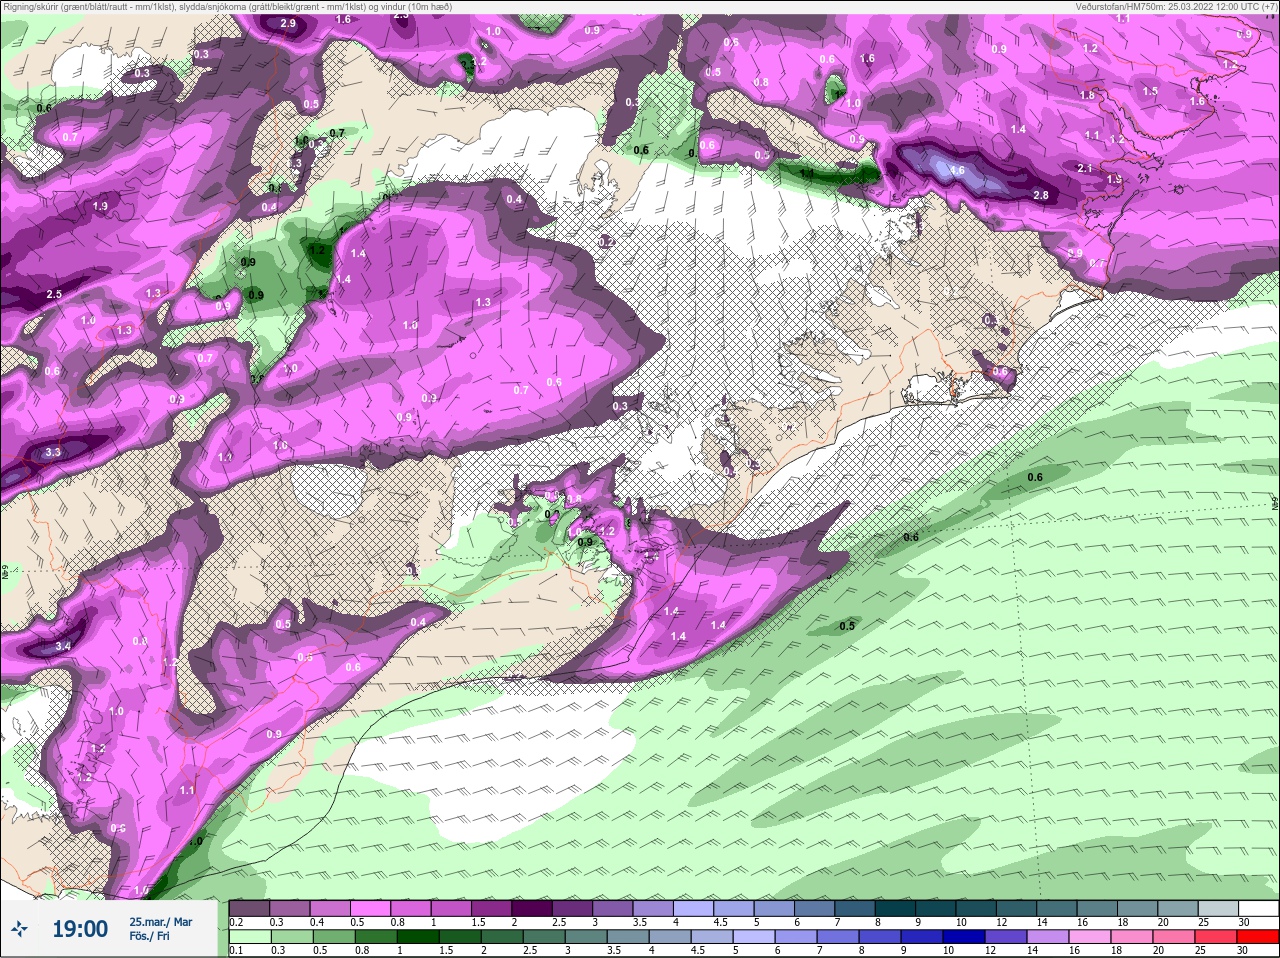Click the '25.mar./ Mar' date label
The width and height of the screenshot is (1280, 958).
tap(160, 922)
